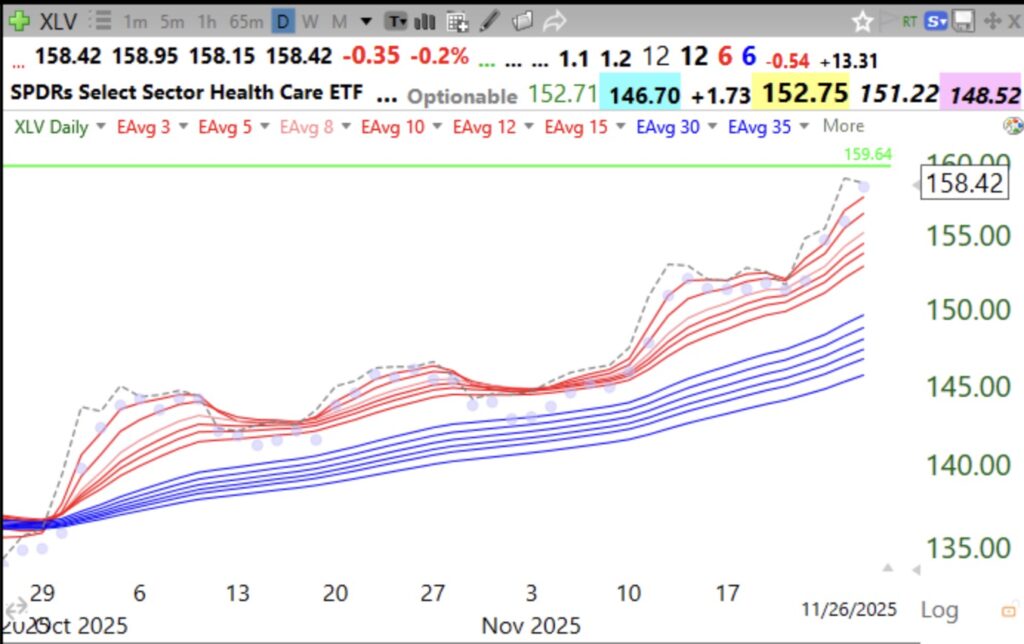Select the bar chart style icon
1024x644 pixels.
[424, 20]
